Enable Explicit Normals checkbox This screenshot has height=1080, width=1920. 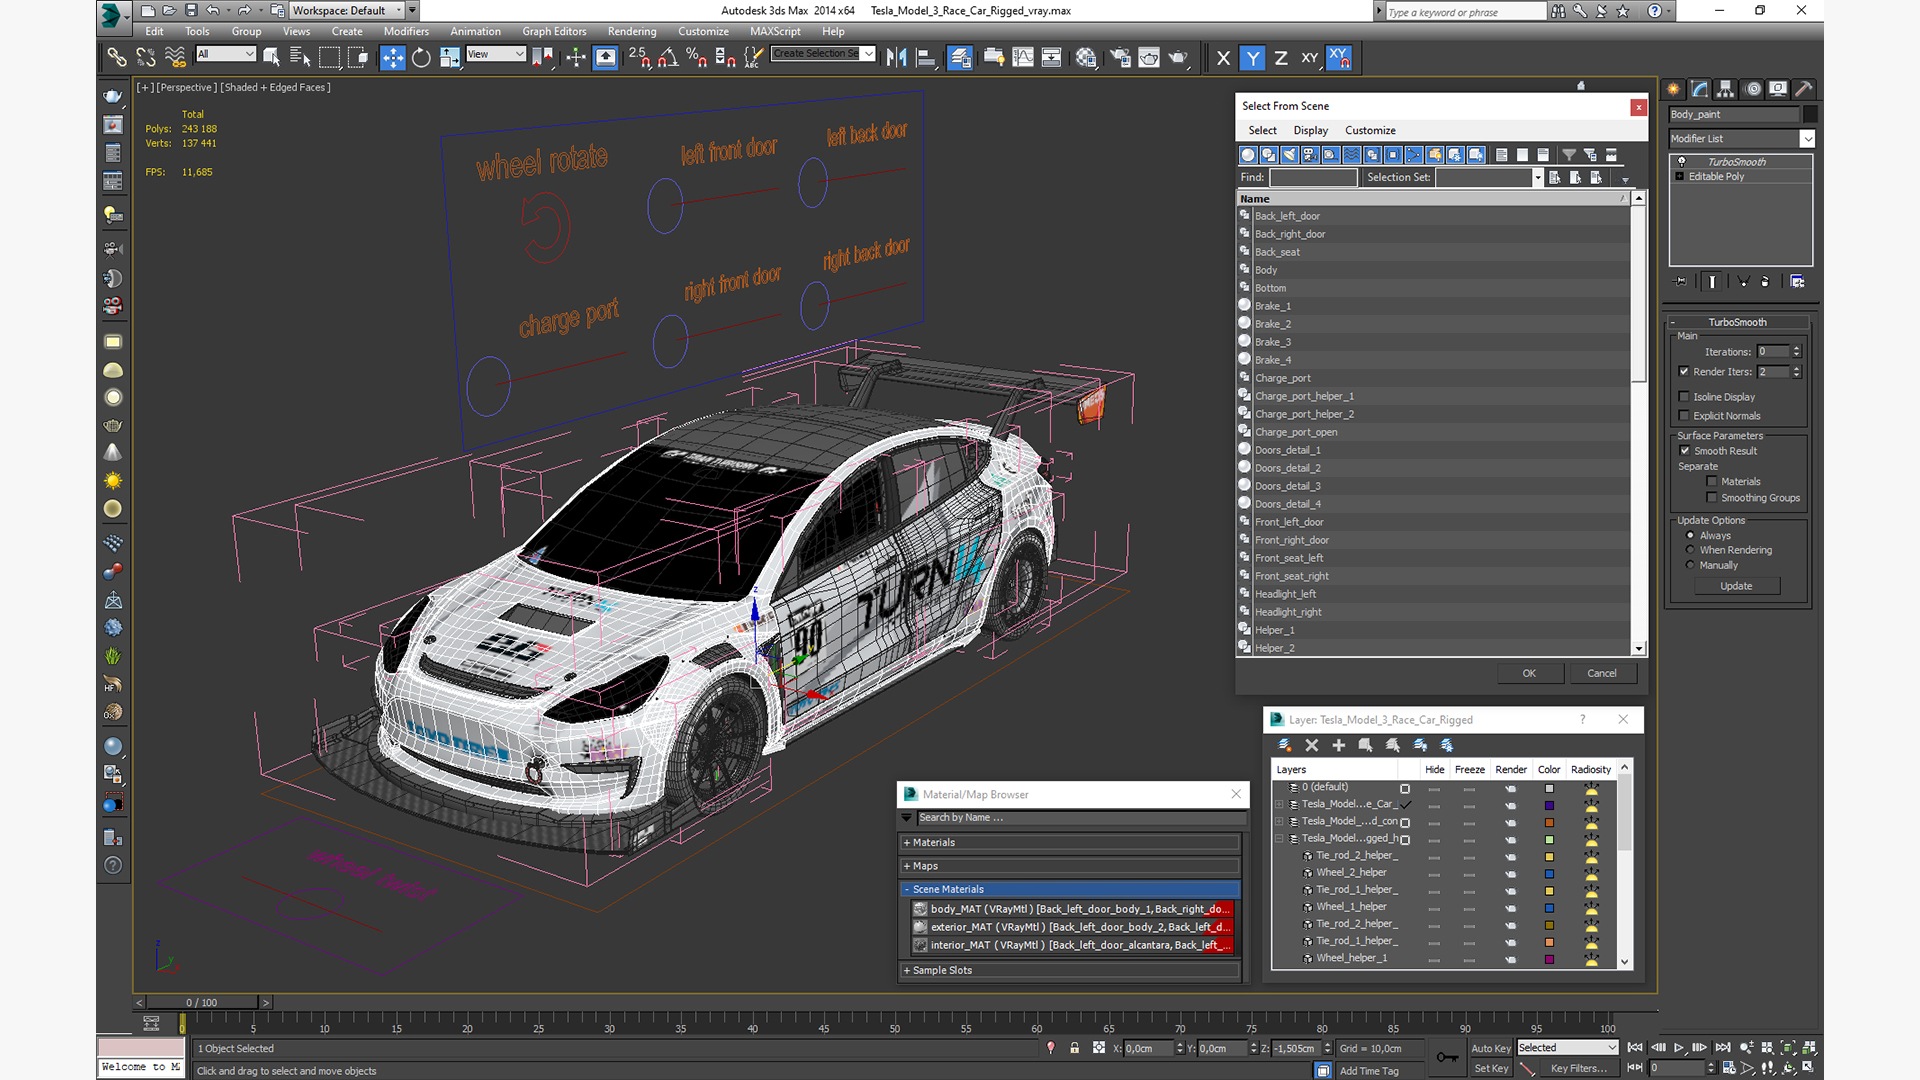point(1684,416)
